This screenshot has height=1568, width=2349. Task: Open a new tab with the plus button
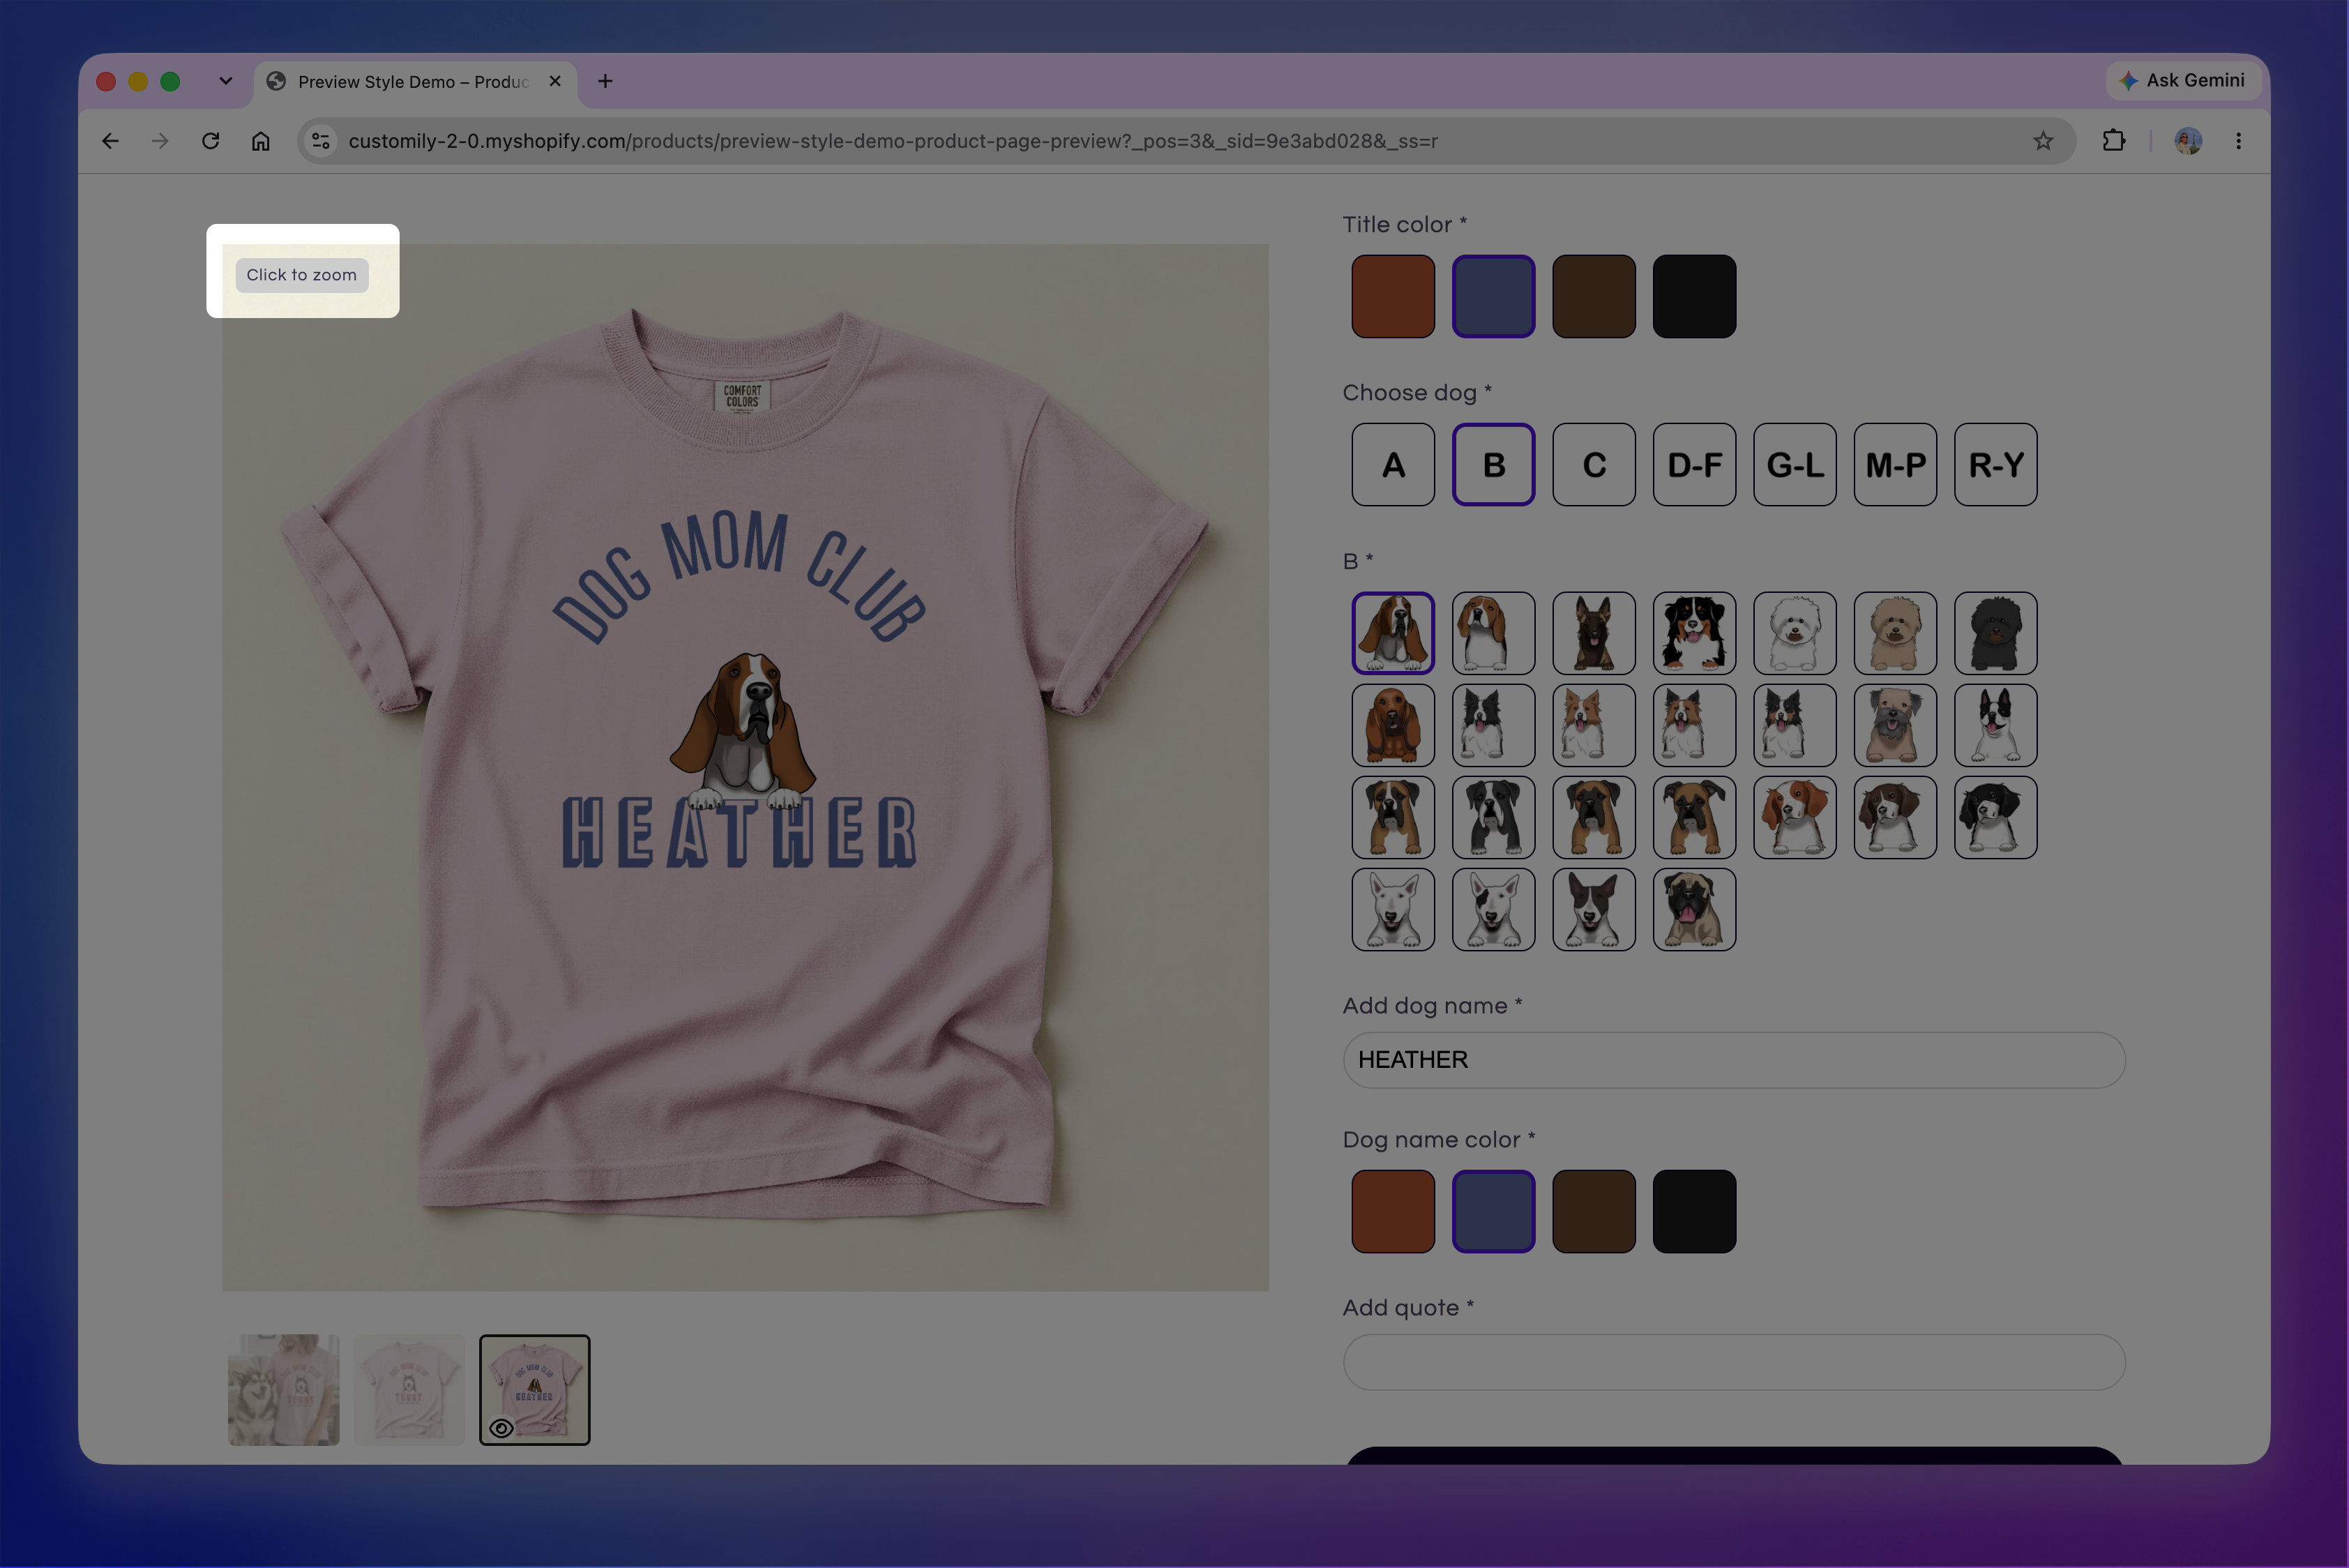click(605, 81)
